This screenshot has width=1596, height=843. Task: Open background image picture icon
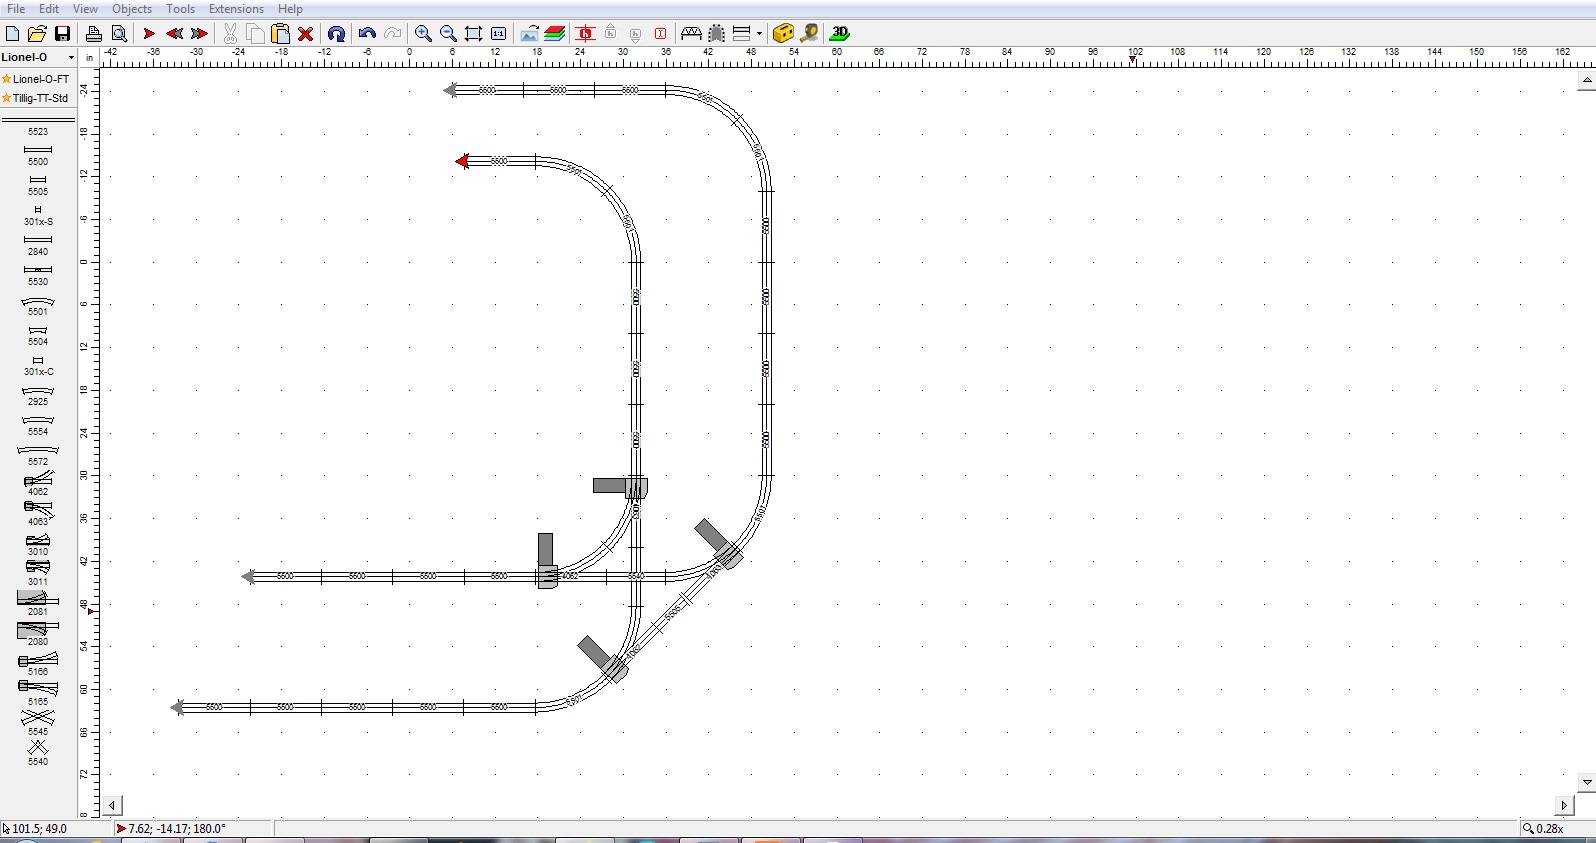(529, 33)
